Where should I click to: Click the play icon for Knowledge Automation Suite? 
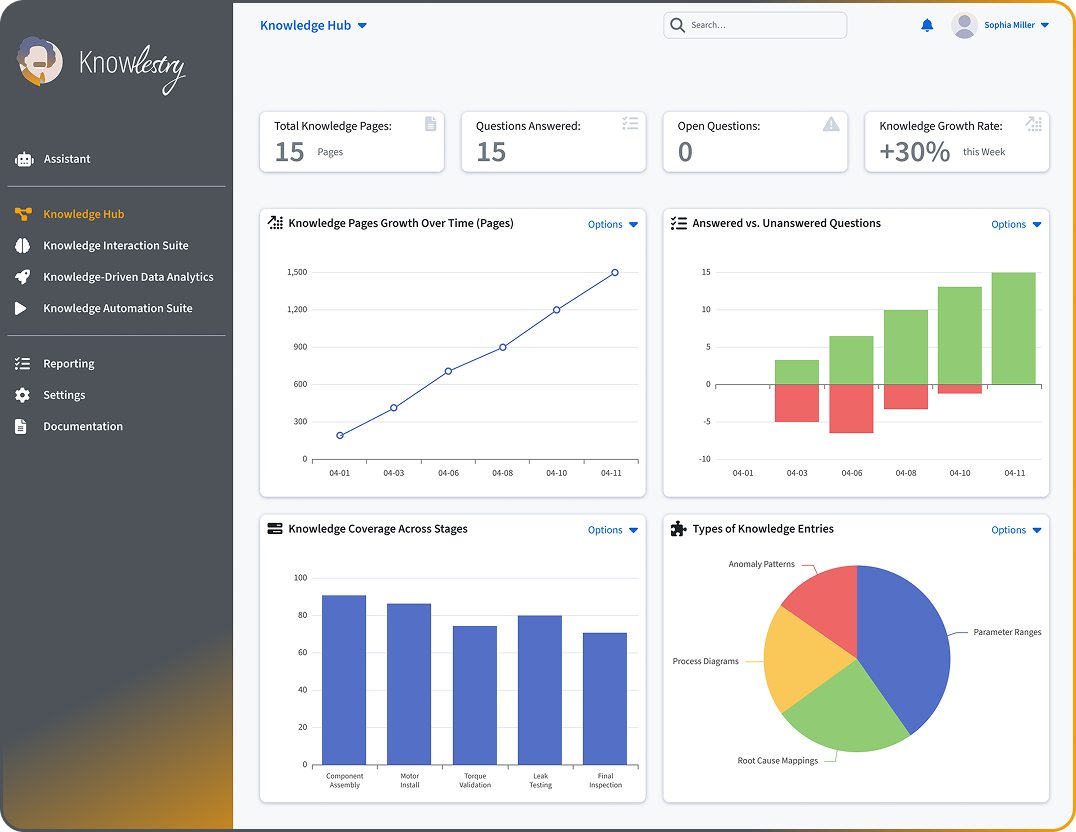22,309
